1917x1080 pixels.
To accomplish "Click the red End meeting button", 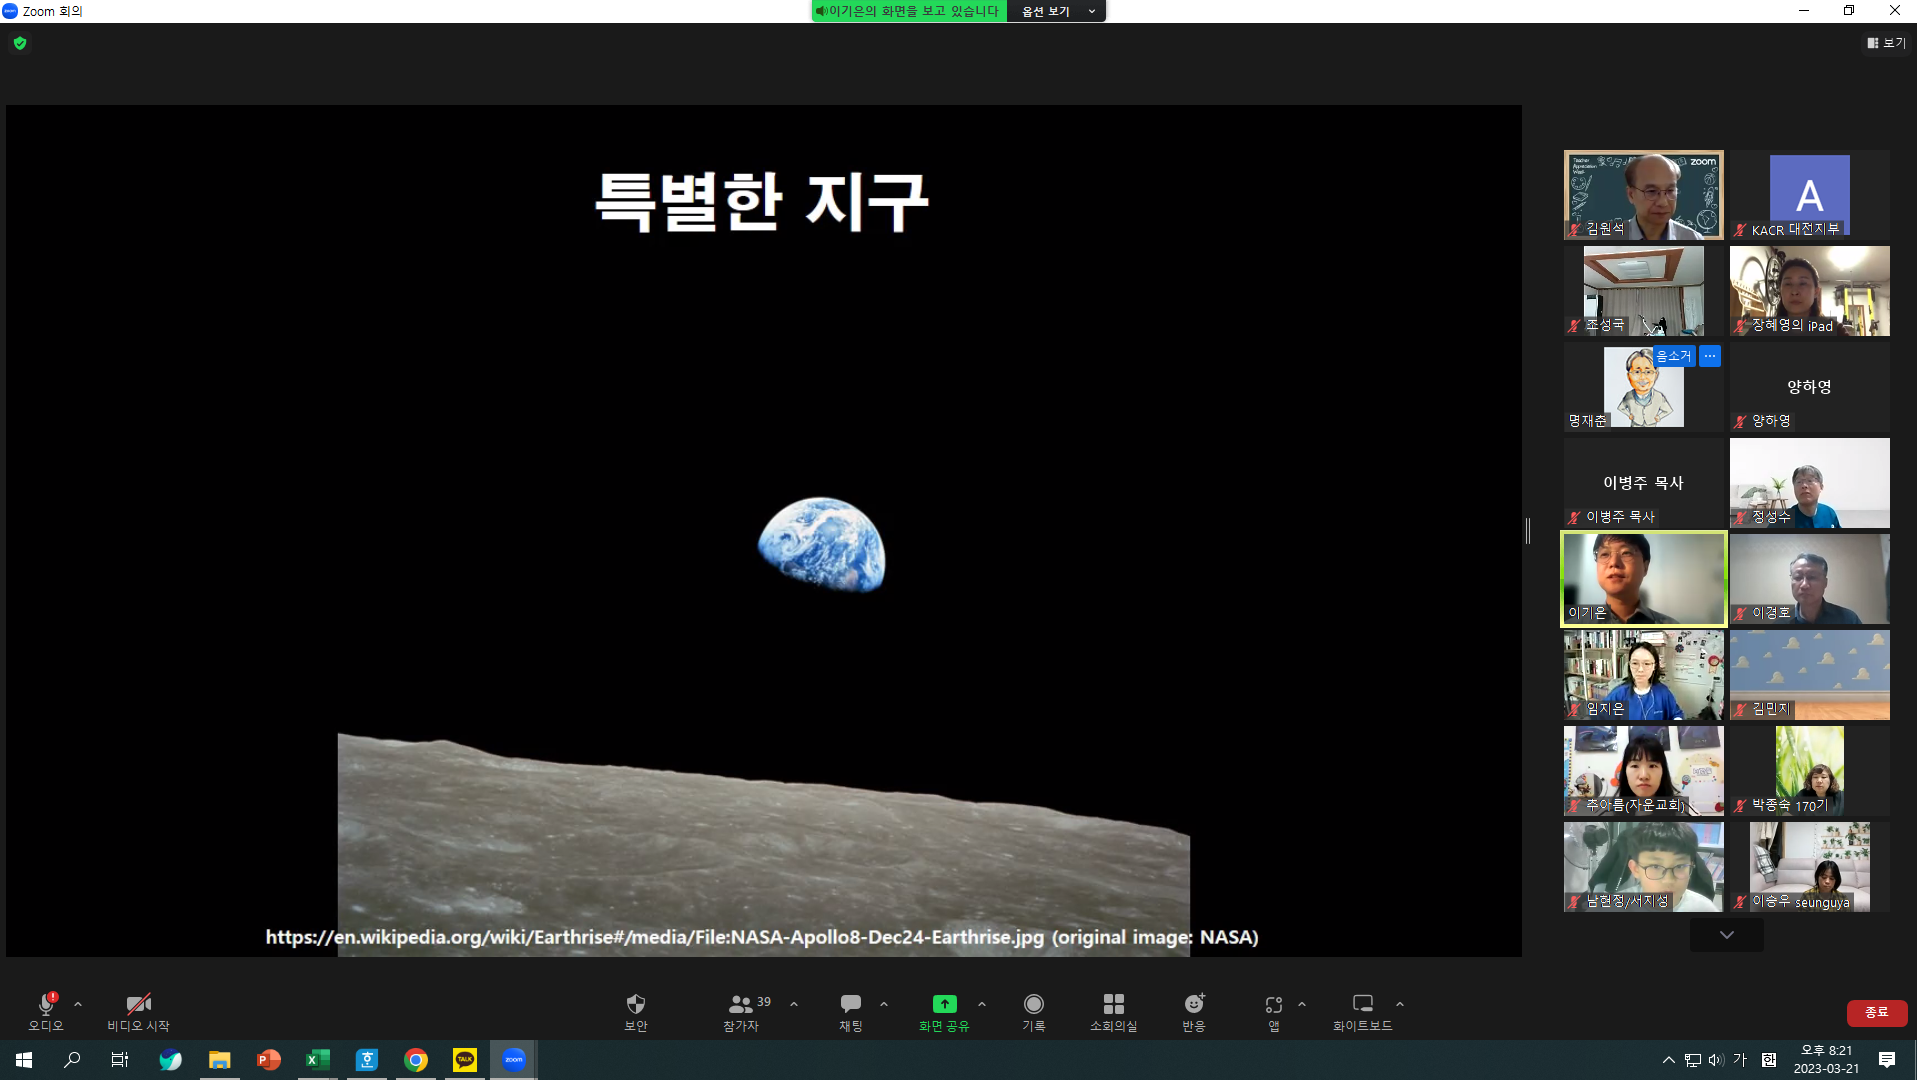I will click(1877, 1012).
